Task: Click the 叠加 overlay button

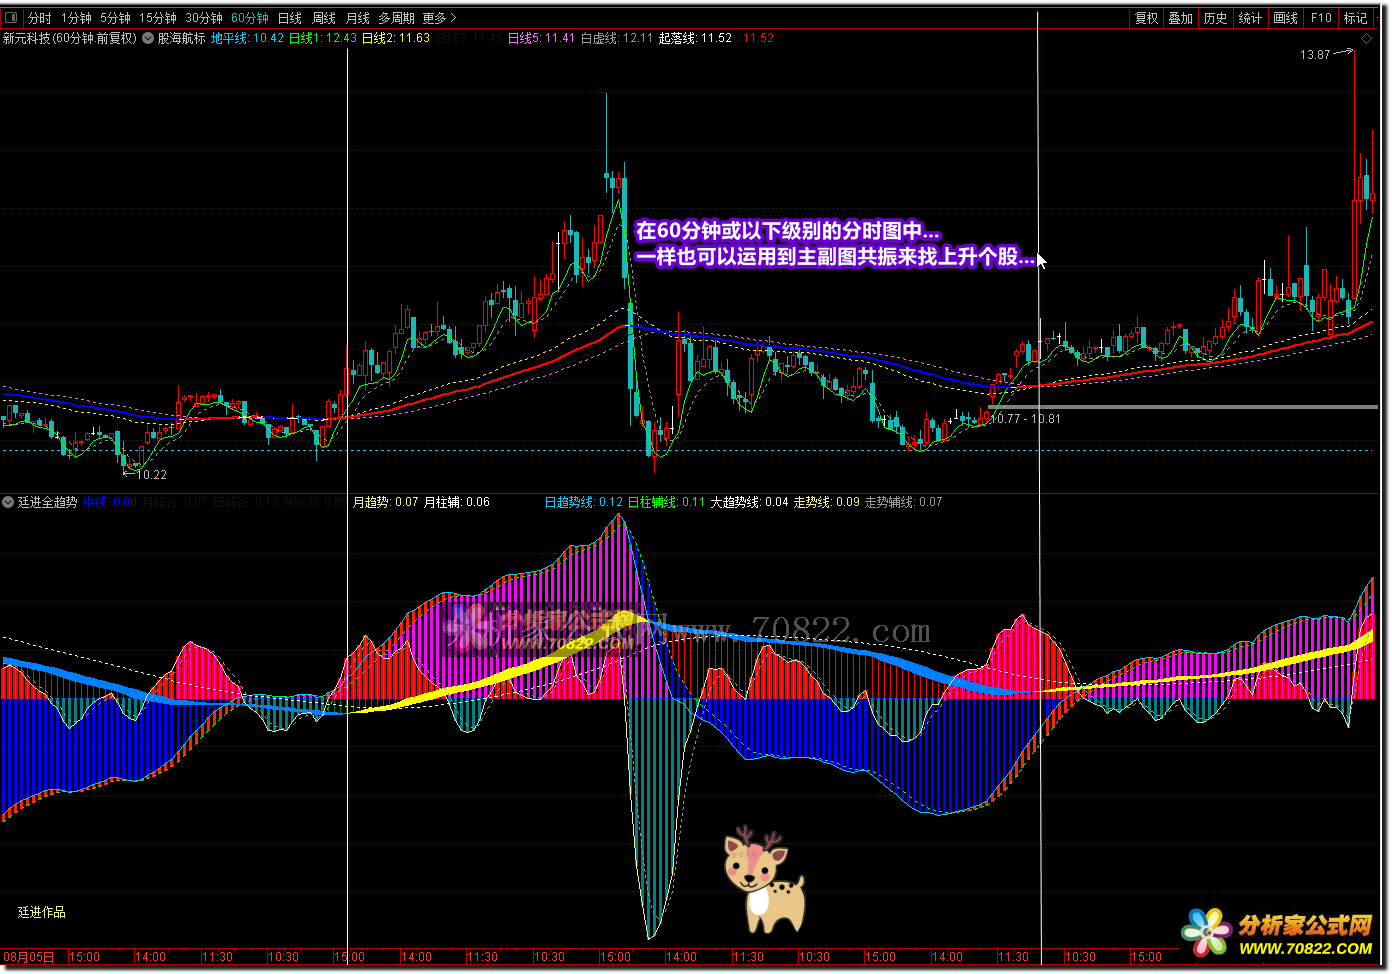Action: 1181,18
